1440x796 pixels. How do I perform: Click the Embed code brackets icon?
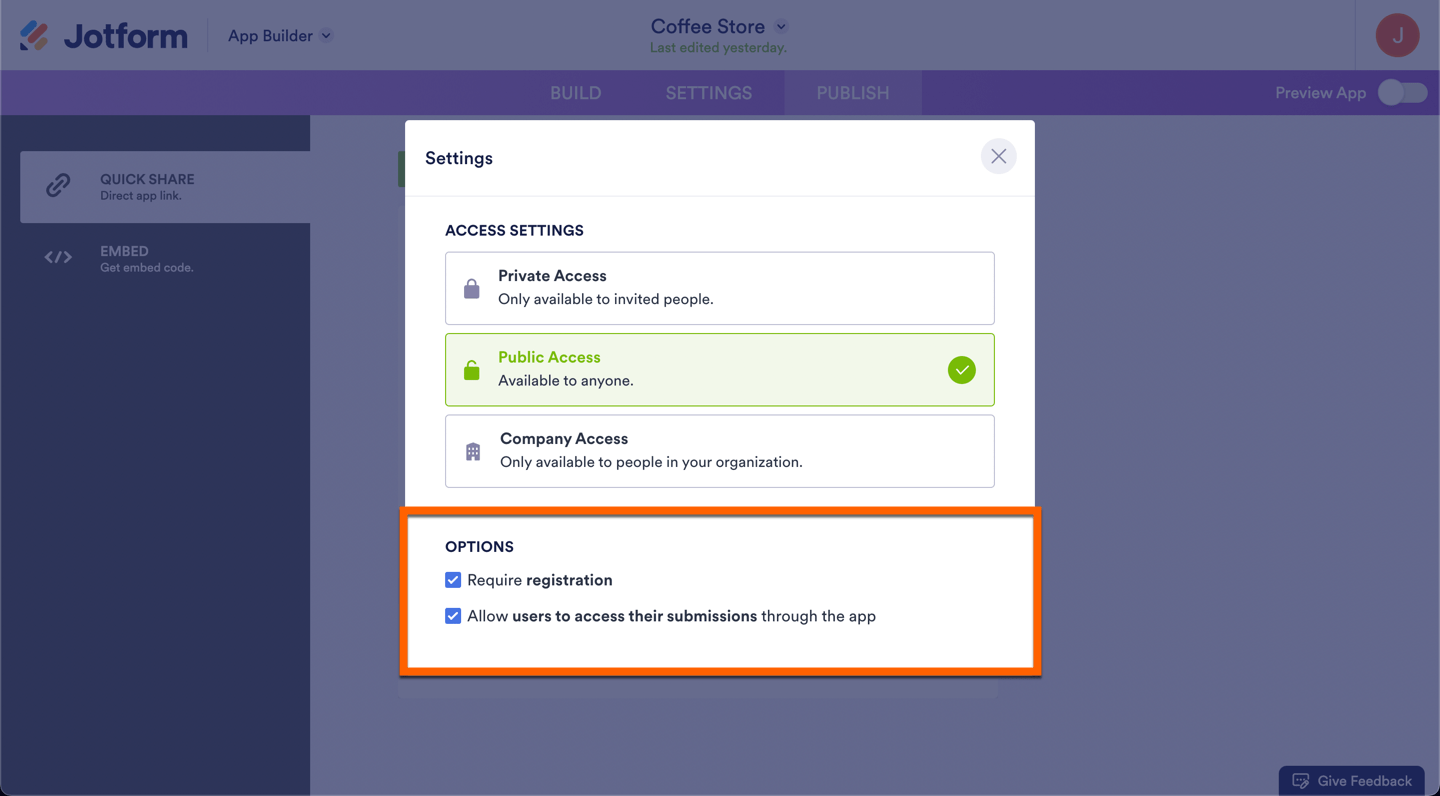[58, 258]
